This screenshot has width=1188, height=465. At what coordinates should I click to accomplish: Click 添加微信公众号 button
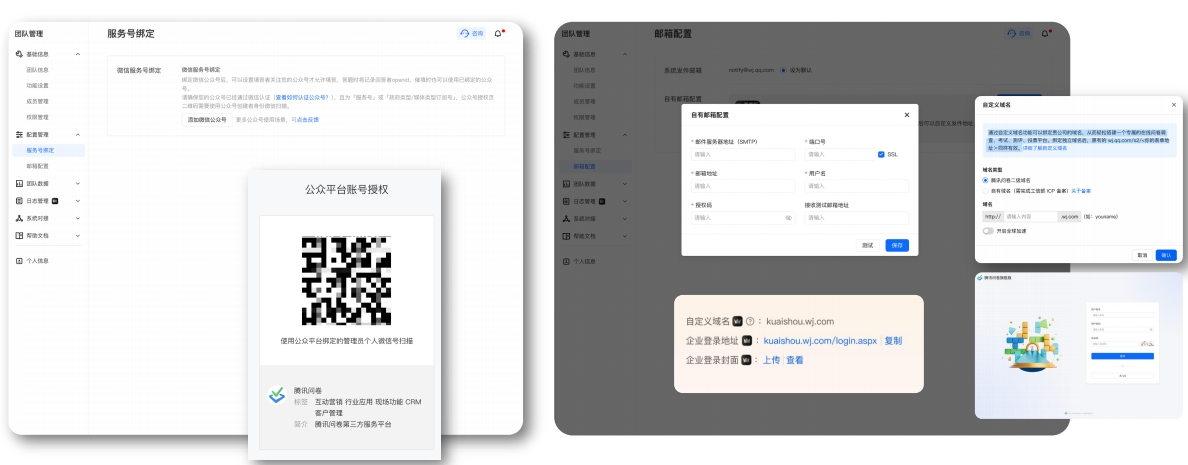pyautogui.click(x=208, y=120)
